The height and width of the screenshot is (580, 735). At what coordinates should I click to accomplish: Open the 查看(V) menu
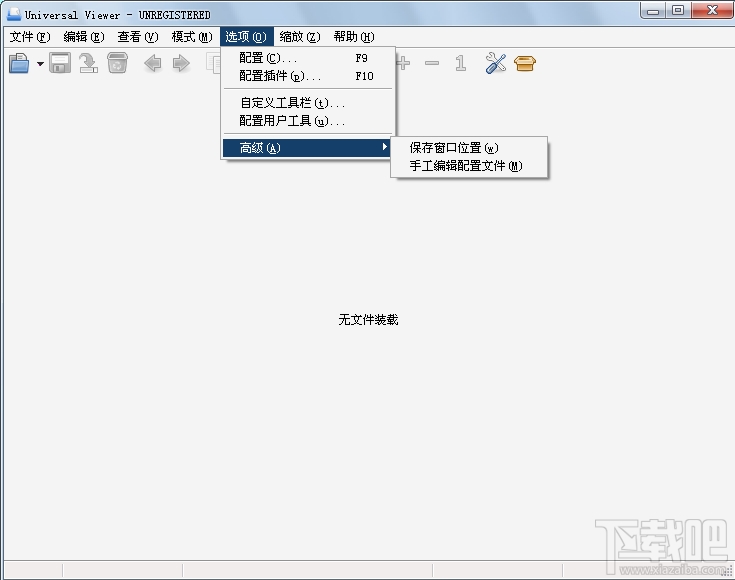tap(138, 37)
